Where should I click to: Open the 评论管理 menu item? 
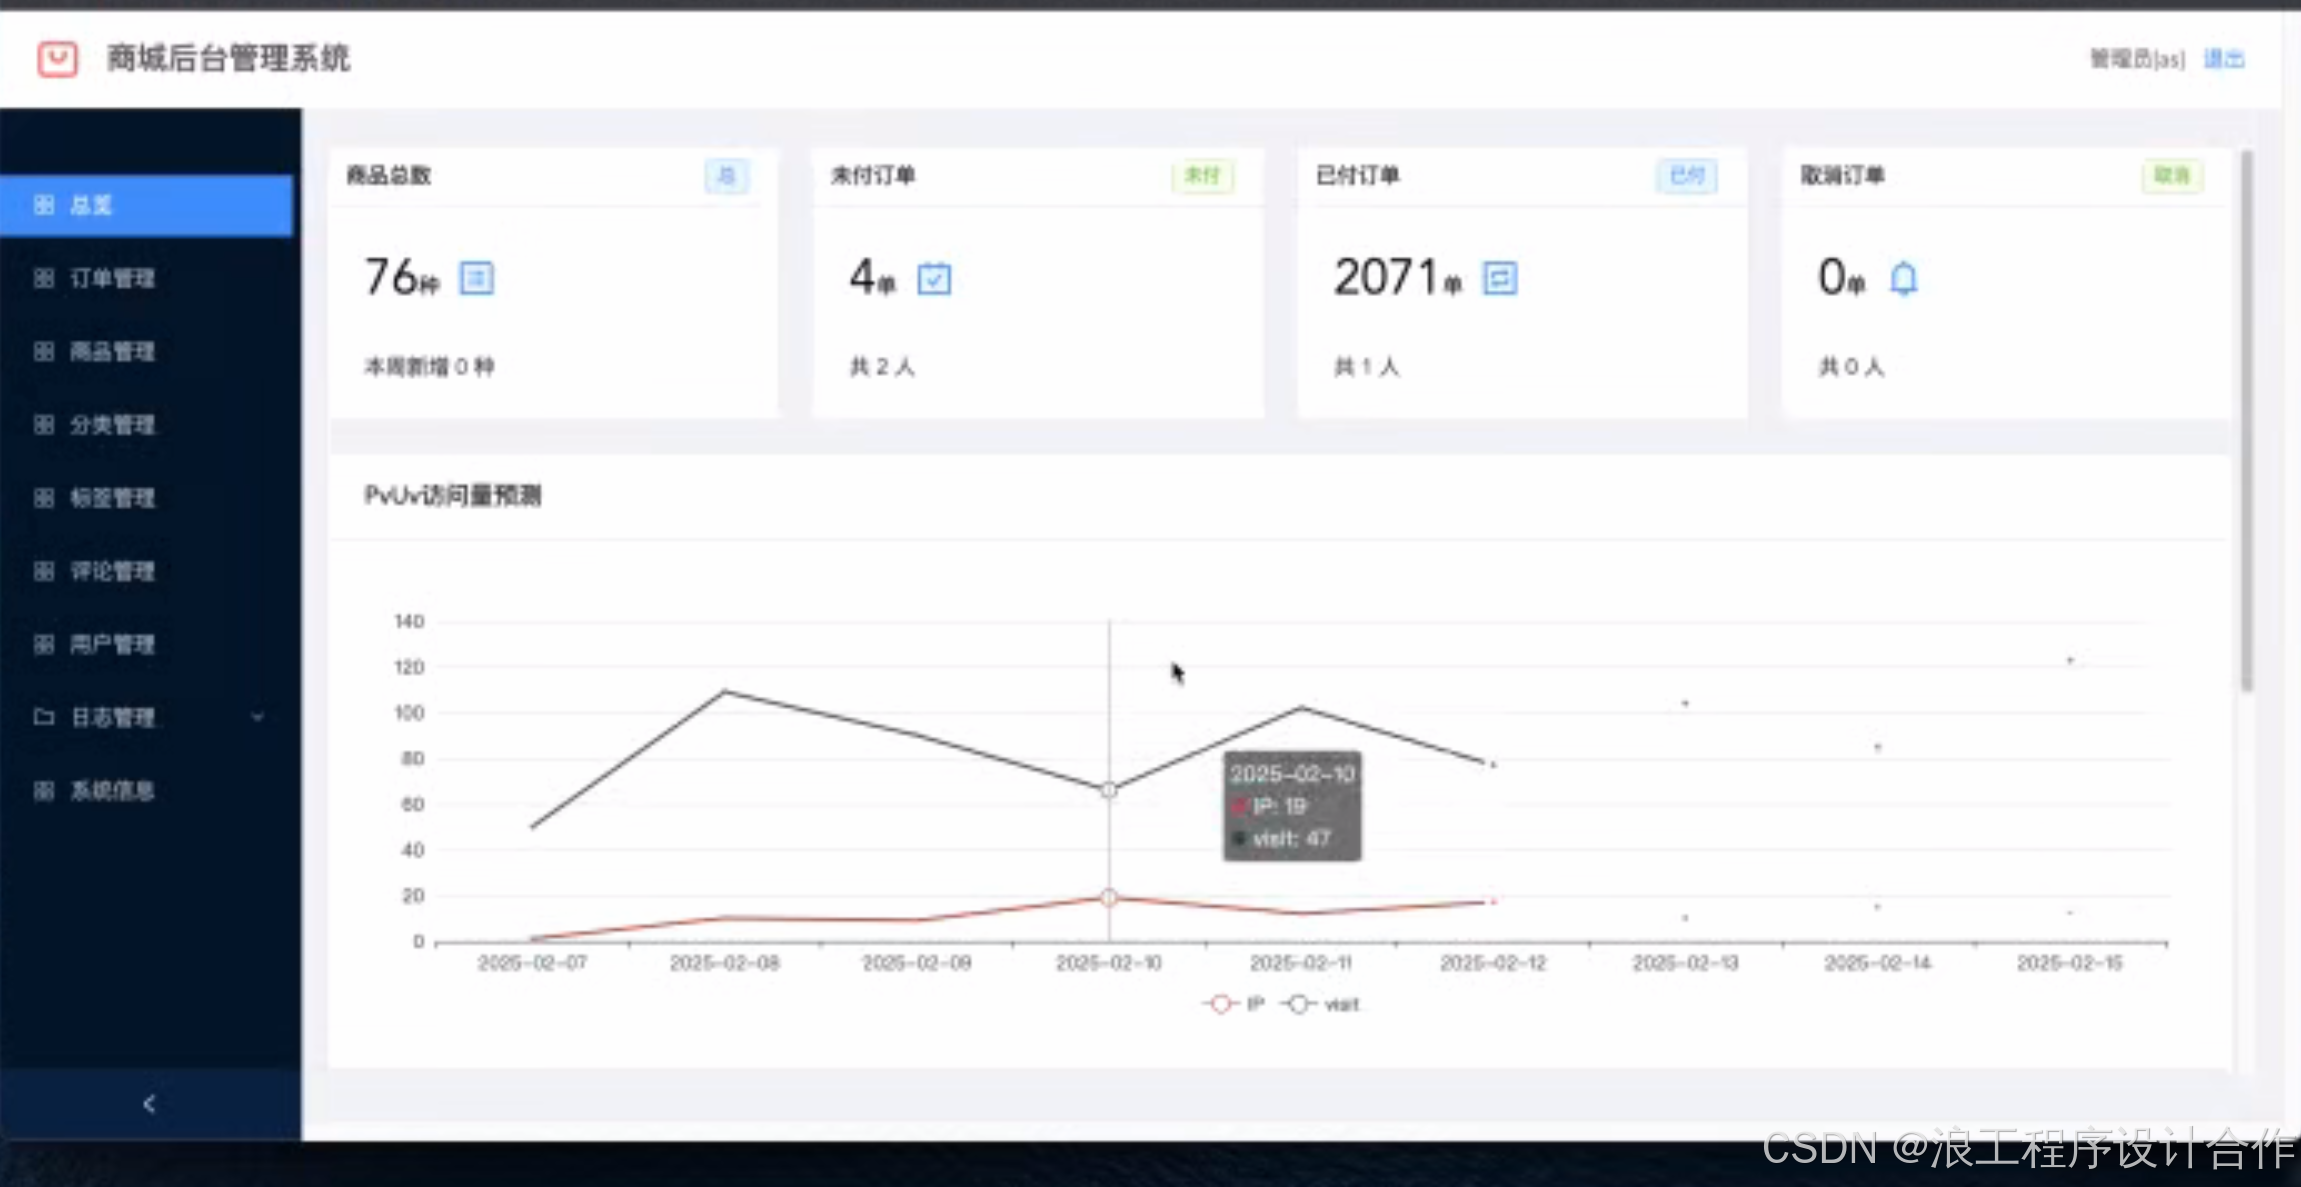point(112,571)
